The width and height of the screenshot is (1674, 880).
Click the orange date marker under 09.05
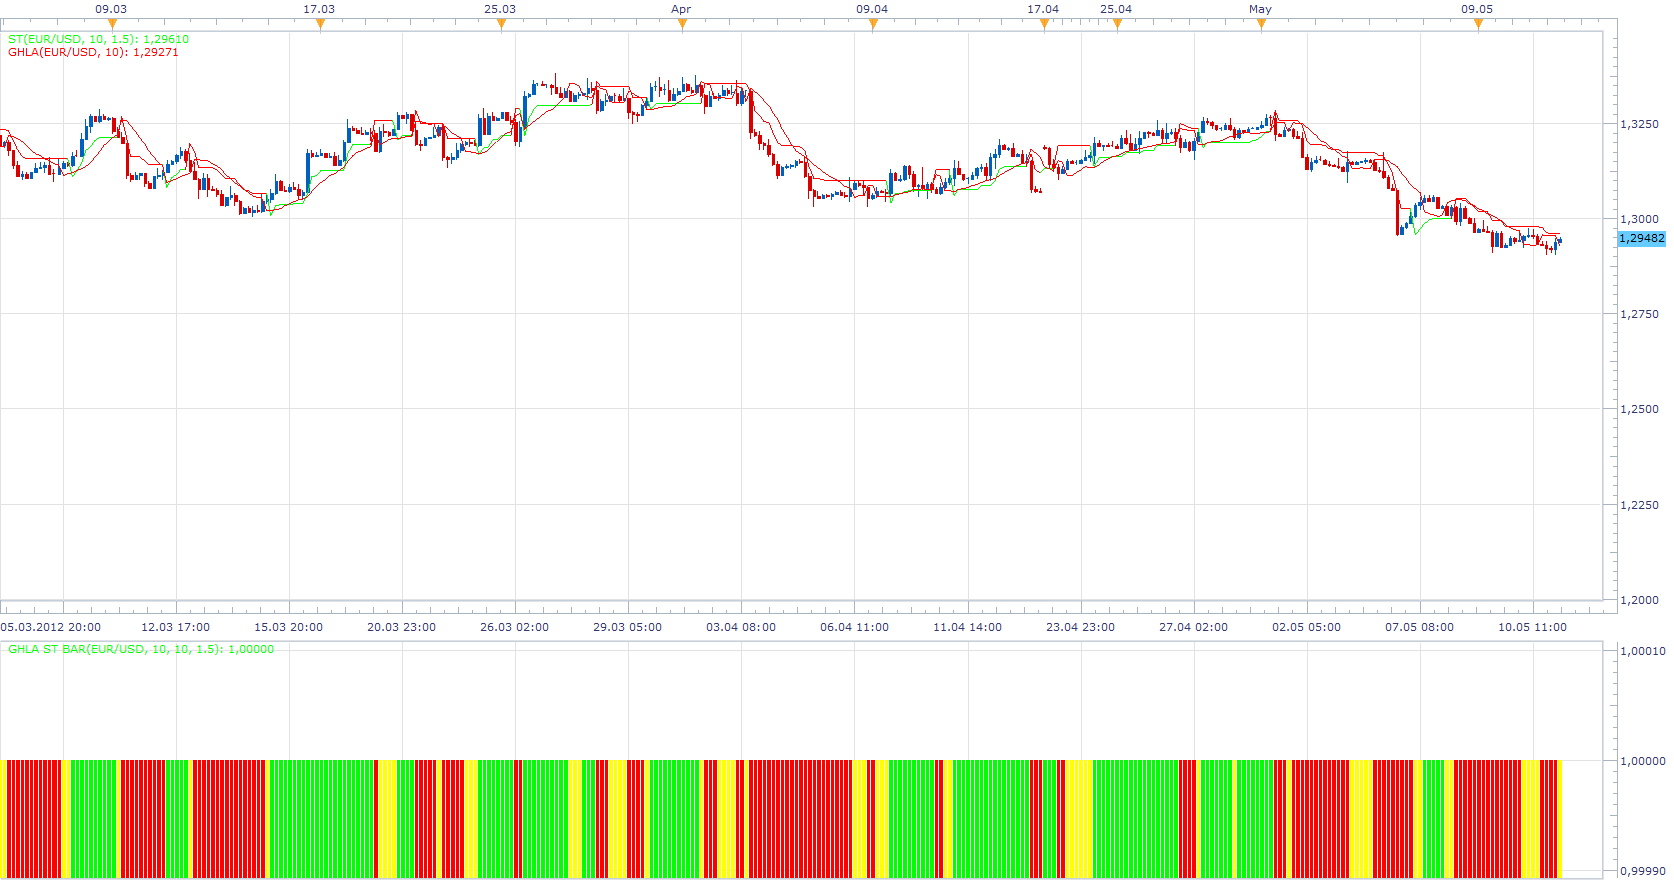coord(1478,25)
